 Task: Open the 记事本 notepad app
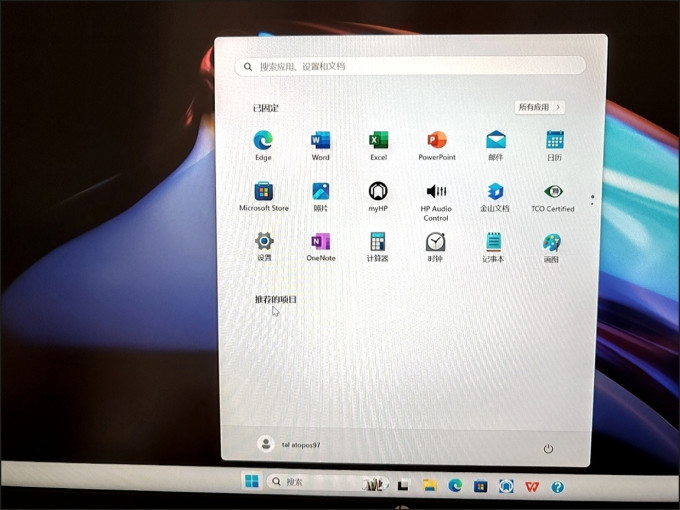pyautogui.click(x=494, y=247)
